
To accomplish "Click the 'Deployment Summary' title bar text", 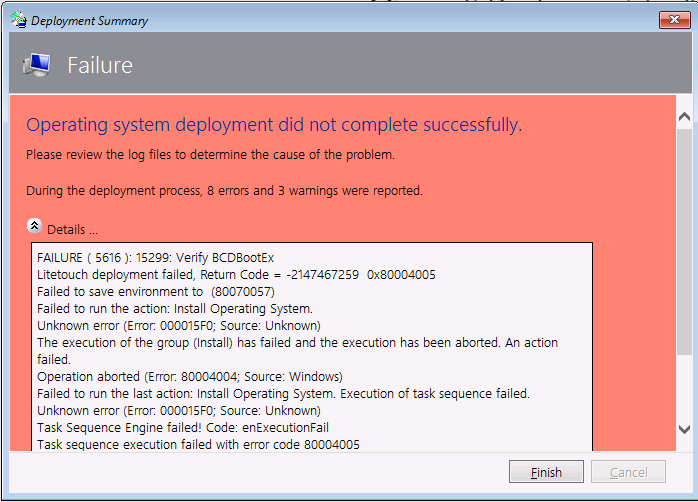I will click(89, 19).
